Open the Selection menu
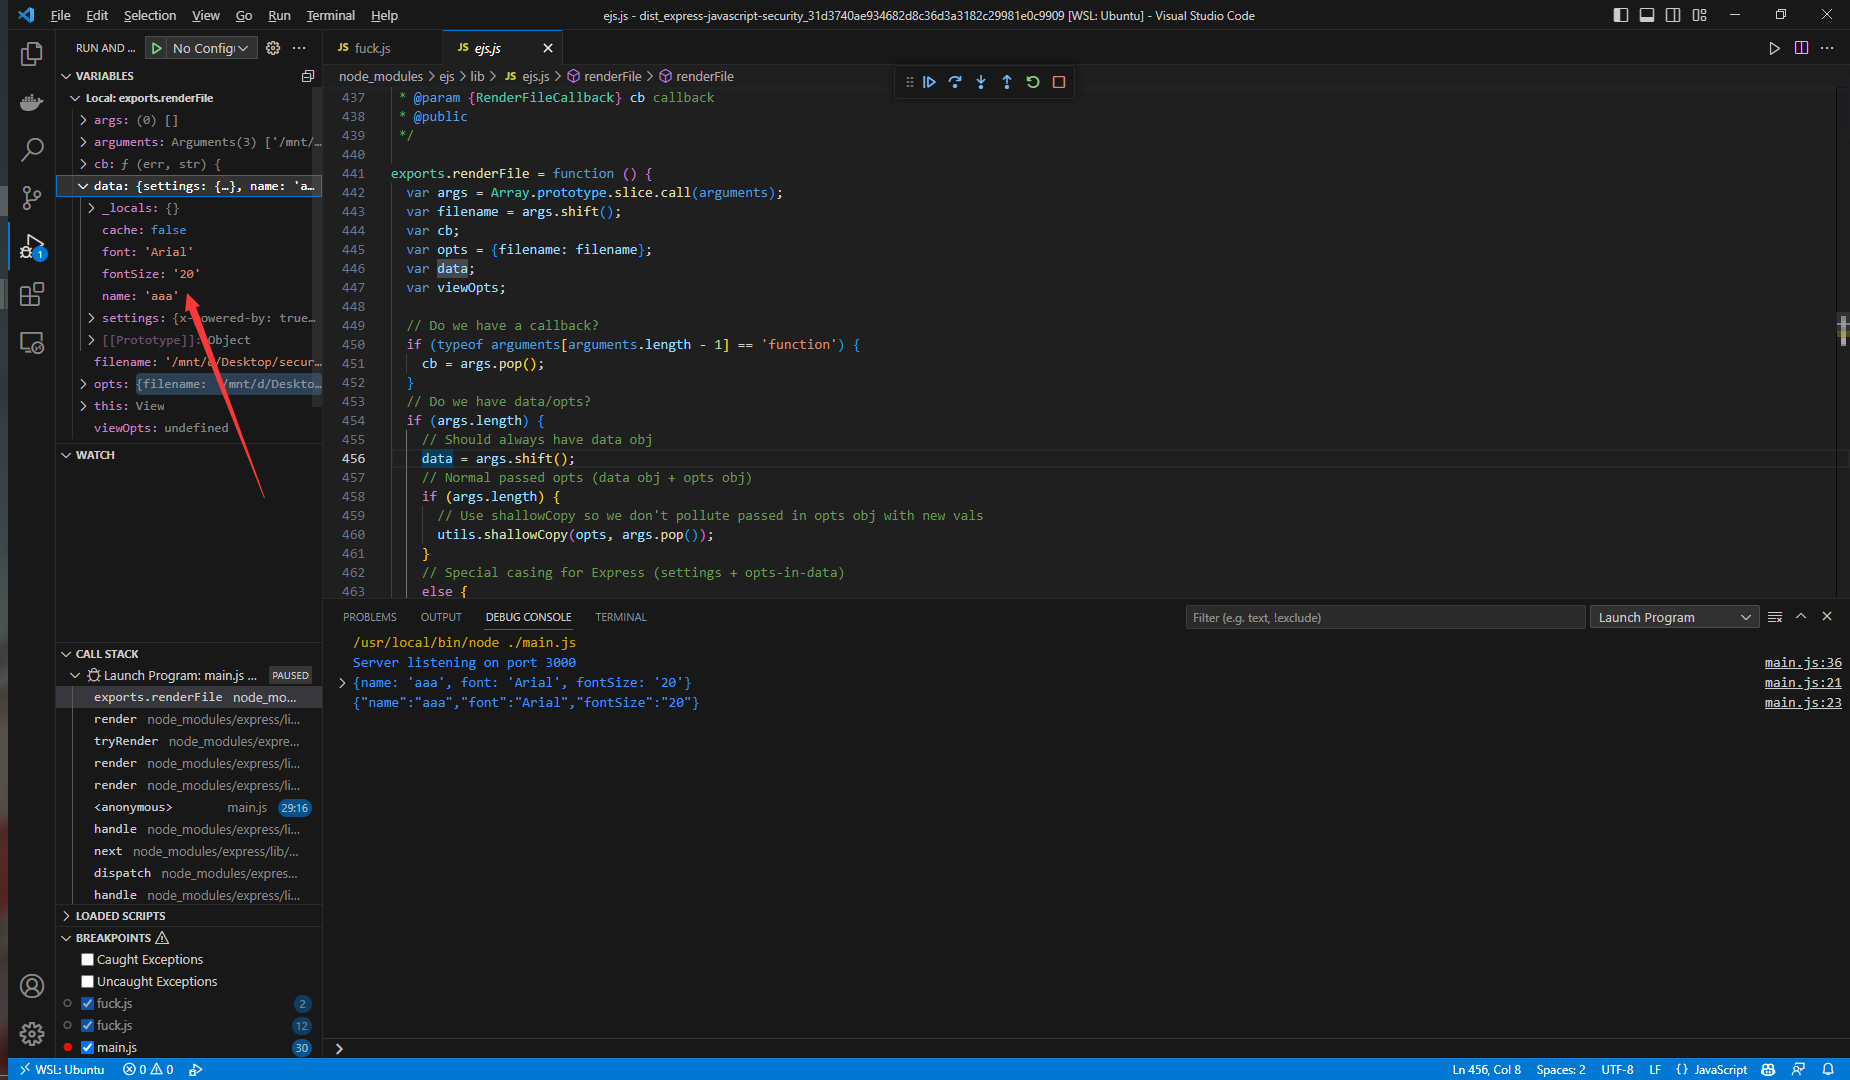 (x=150, y=15)
